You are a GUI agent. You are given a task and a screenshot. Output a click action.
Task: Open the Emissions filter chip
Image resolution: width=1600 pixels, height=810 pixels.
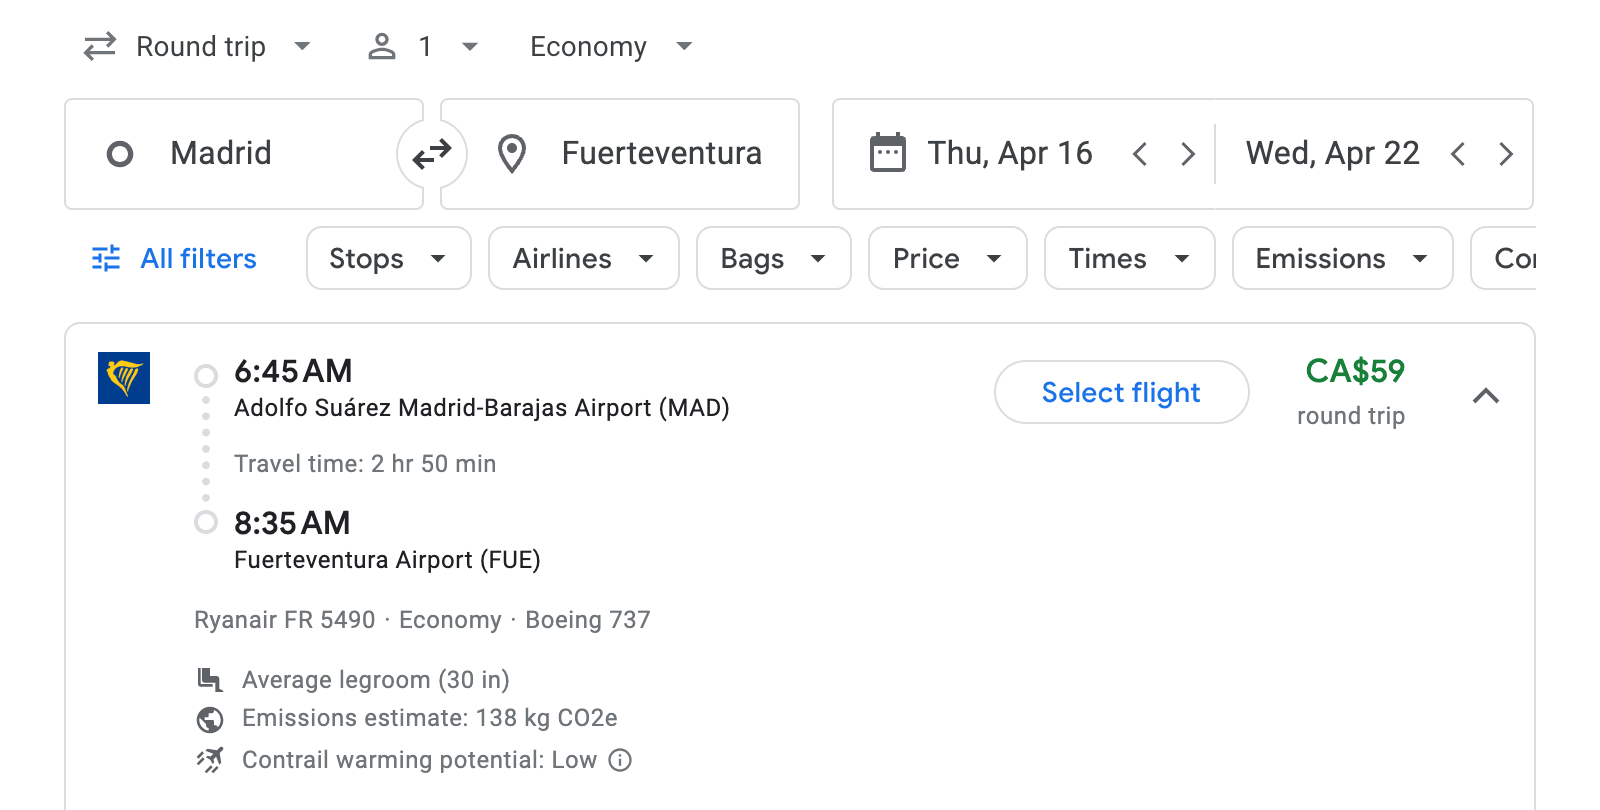coord(1341,258)
